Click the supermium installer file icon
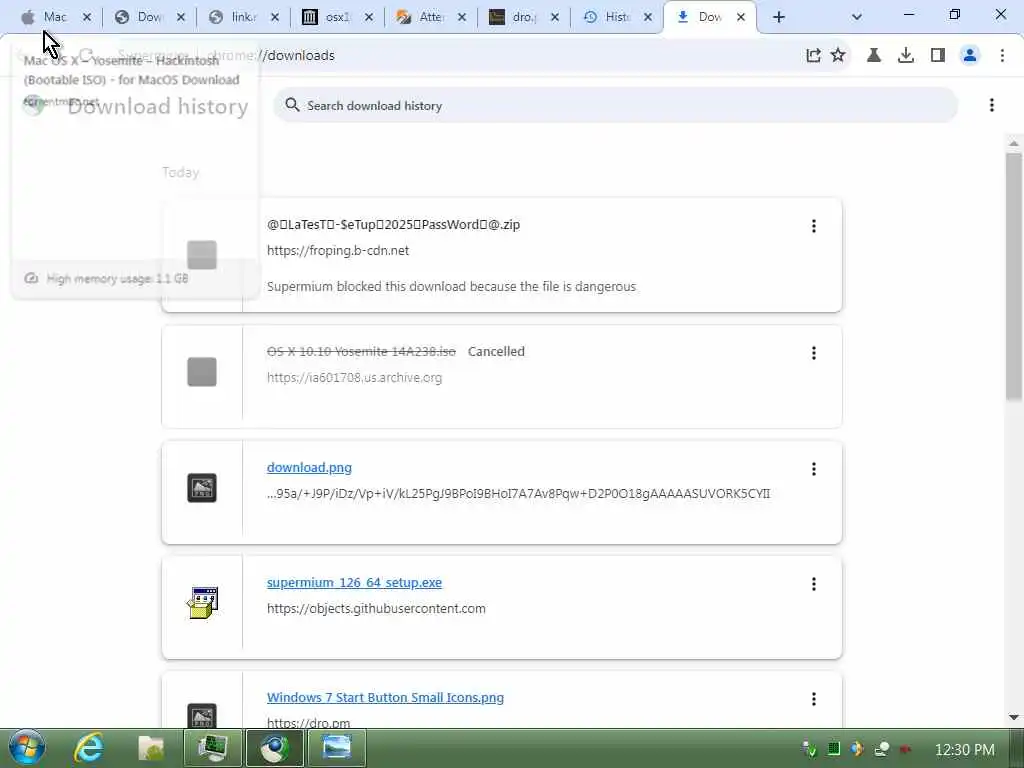 (202, 602)
